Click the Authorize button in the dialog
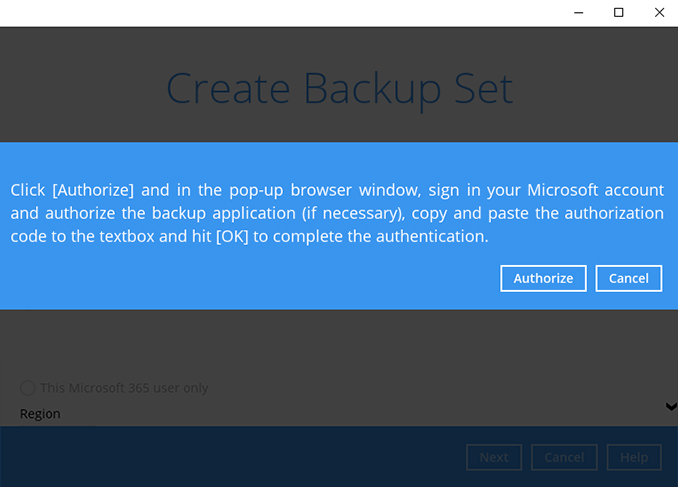 (543, 279)
